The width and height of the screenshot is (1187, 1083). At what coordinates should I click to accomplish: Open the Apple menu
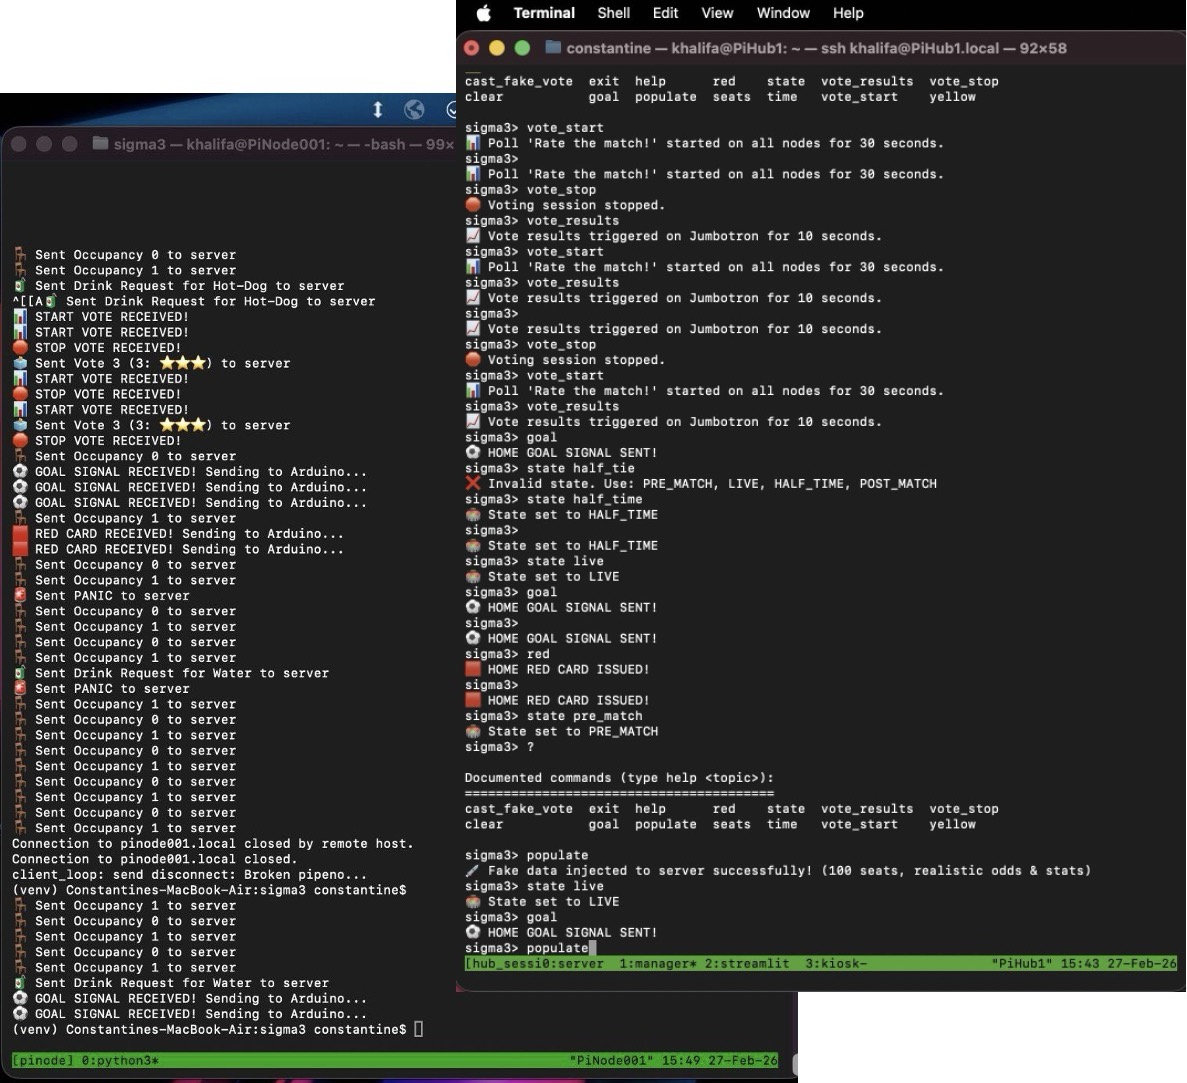485,13
